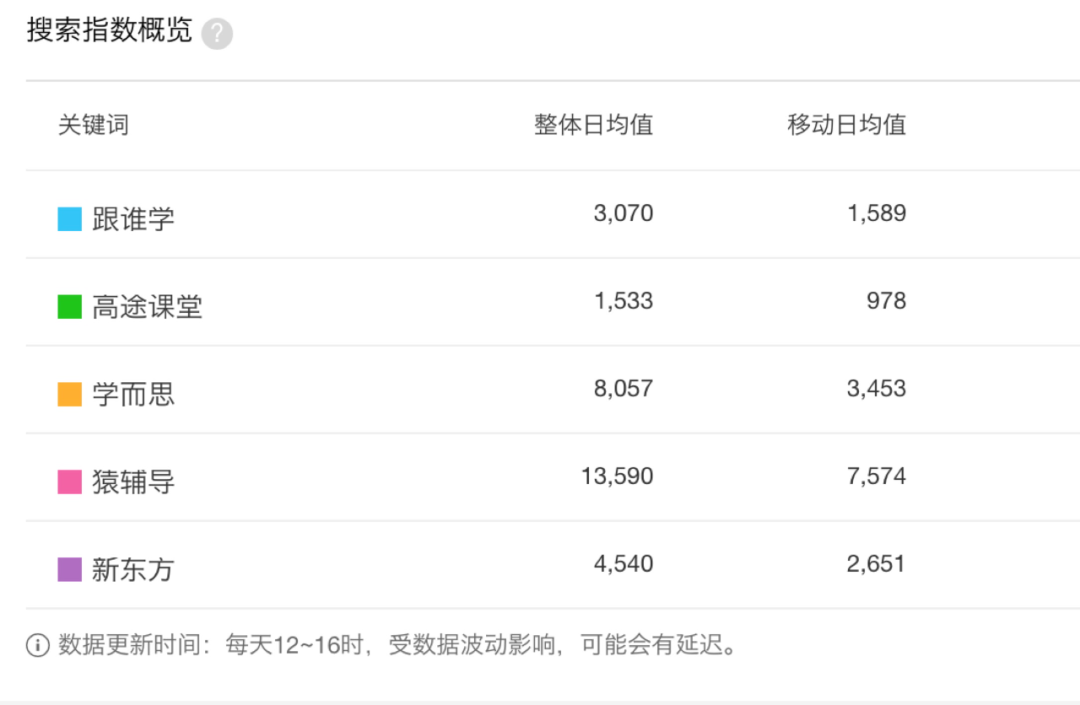Viewport: 1080px width, 705px height.
Task: Click the info icon beside update notice
Action: coord(37,646)
